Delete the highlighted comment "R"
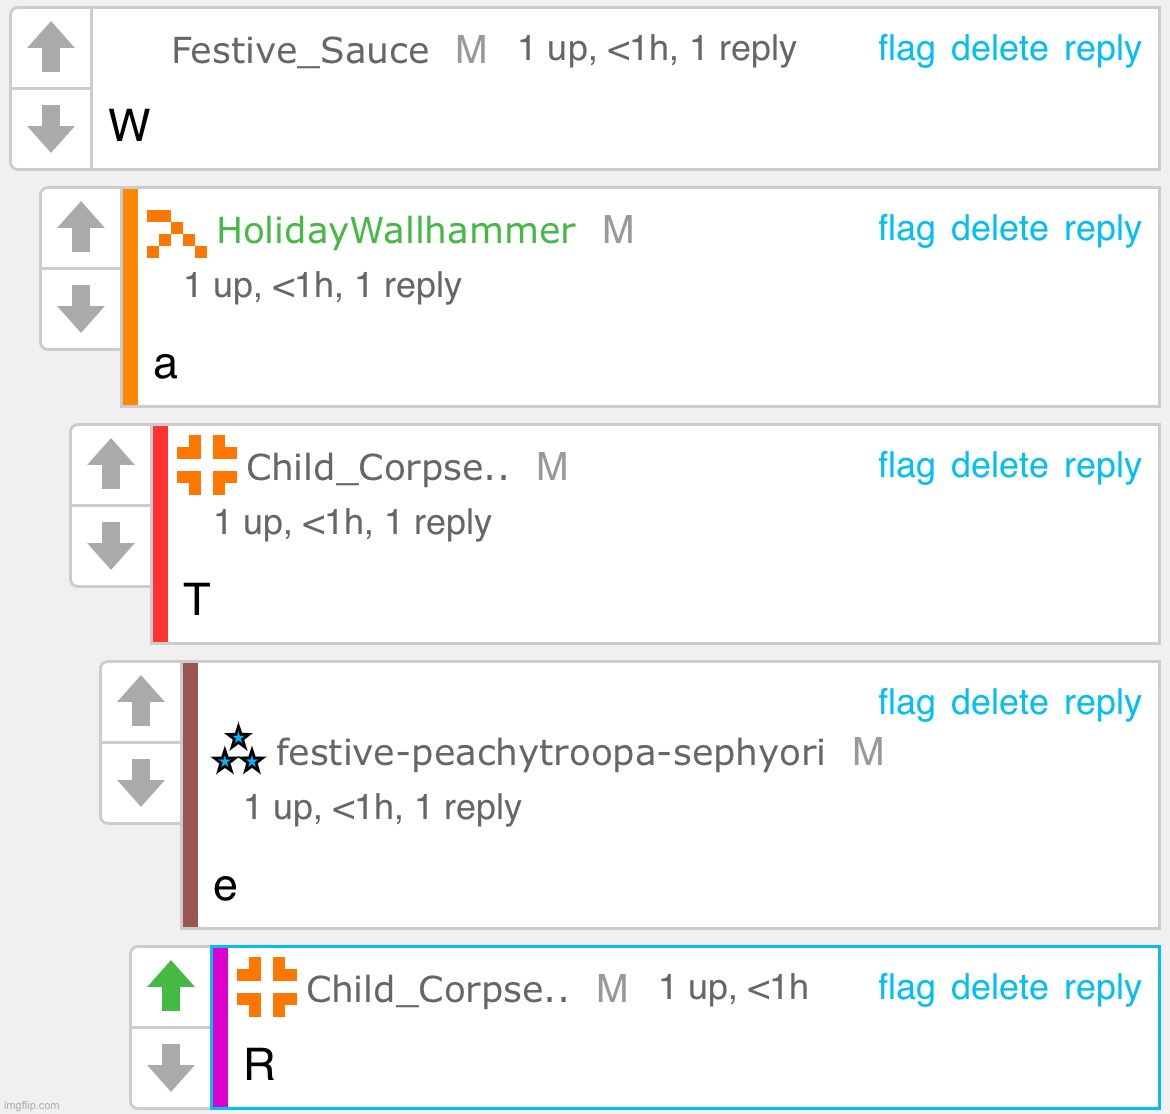 coord(999,988)
